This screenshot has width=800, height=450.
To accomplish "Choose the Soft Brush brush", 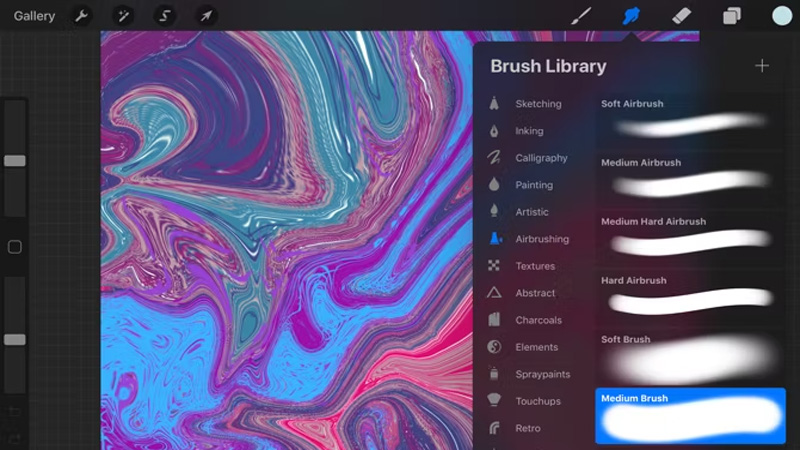I will pos(690,356).
